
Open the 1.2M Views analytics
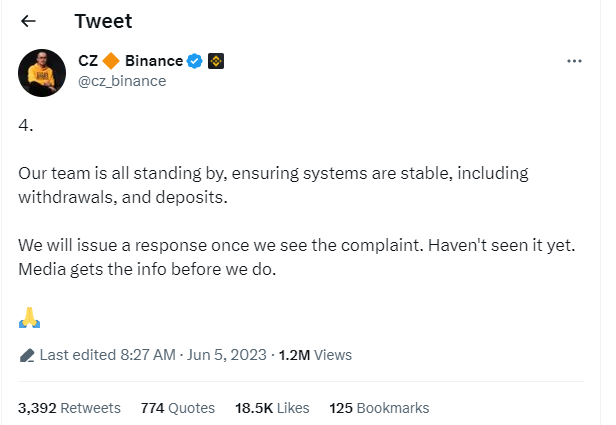tap(315, 355)
